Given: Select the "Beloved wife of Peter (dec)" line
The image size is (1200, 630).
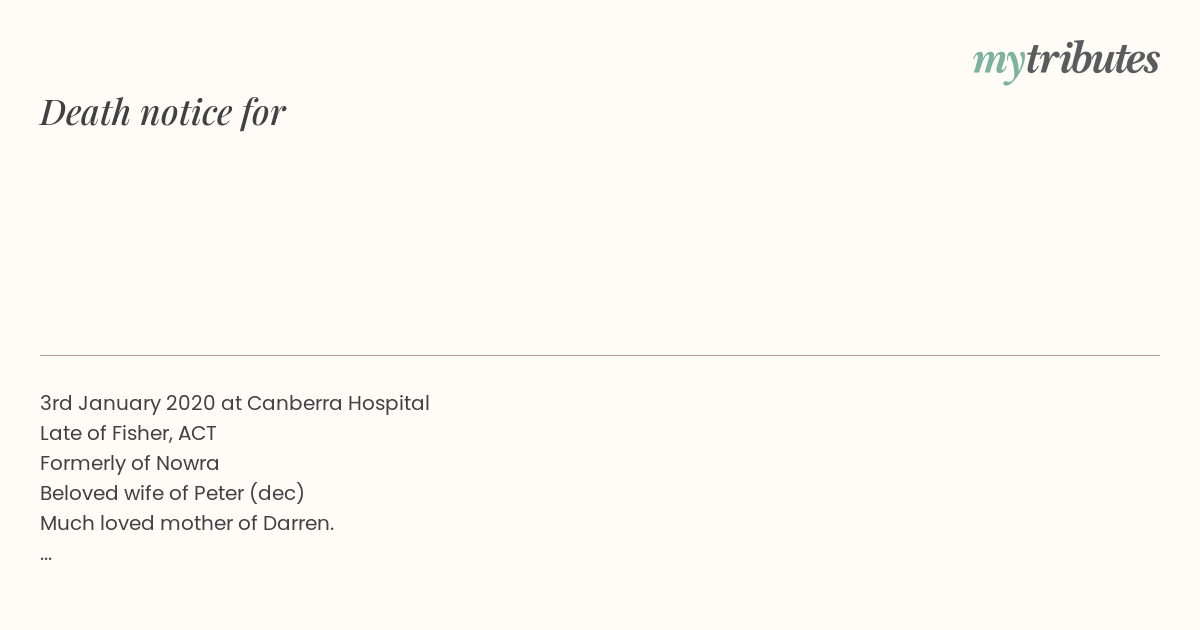Looking at the screenshot, I should coord(172,494).
